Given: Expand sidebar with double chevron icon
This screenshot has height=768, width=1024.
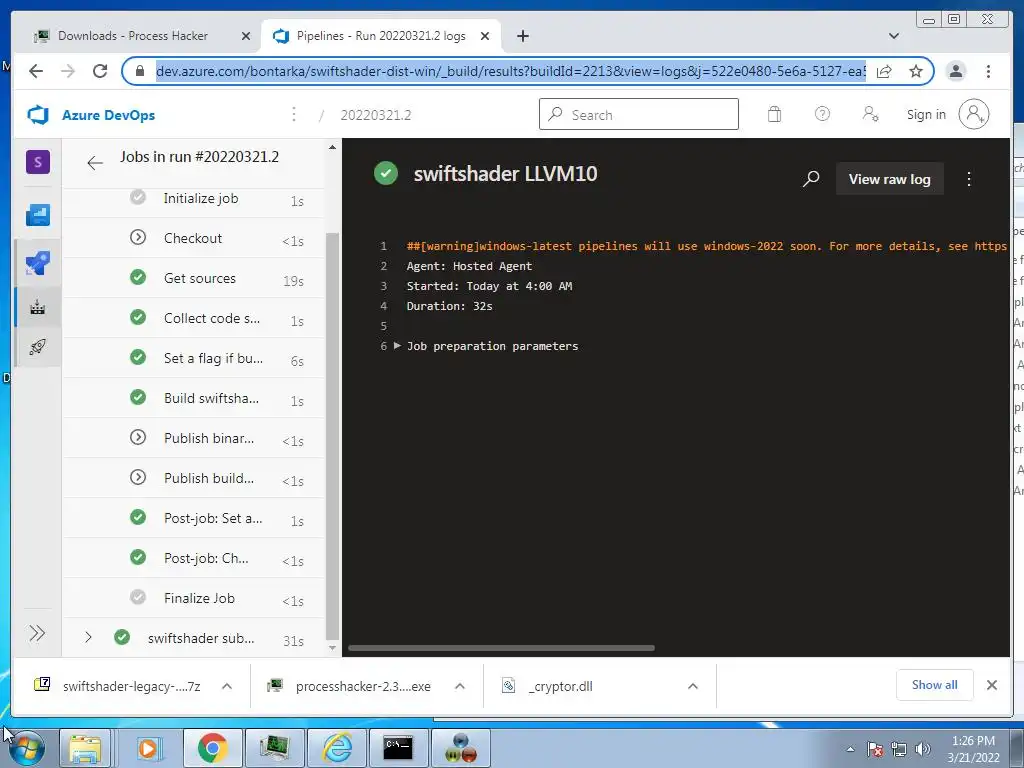Looking at the screenshot, I should pos(37,633).
